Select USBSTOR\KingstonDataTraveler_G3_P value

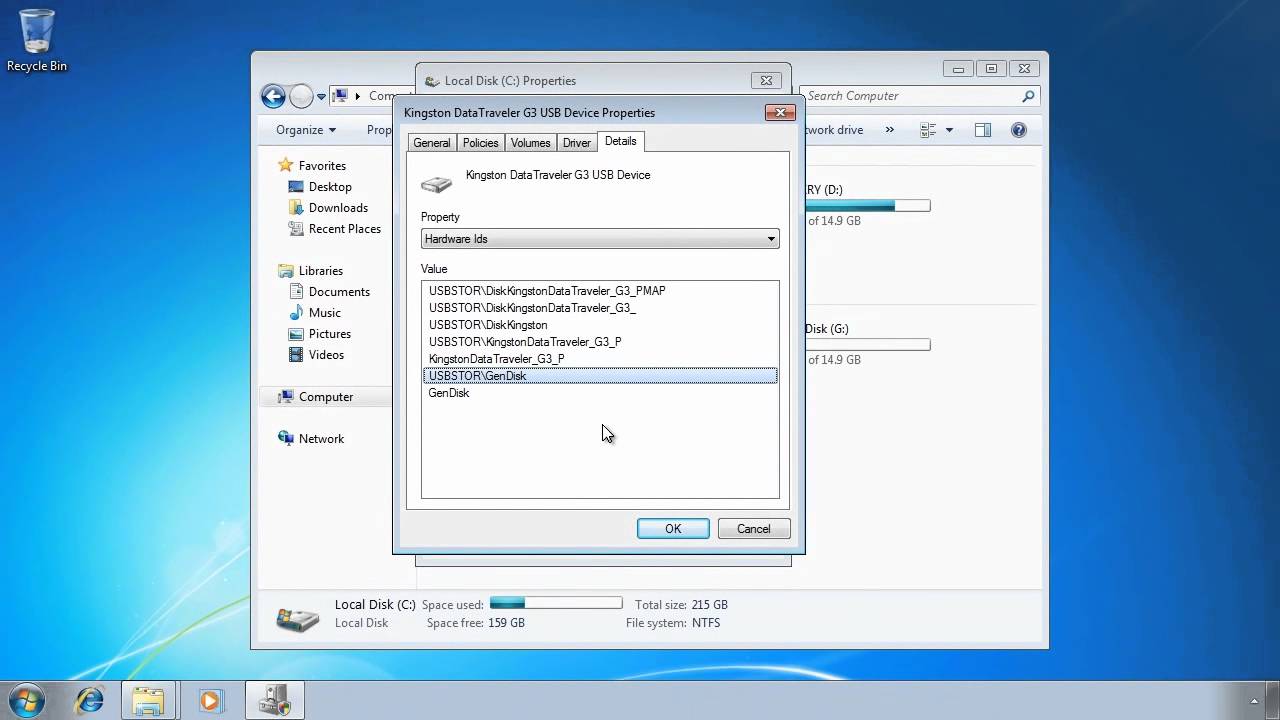click(x=600, y=342)
